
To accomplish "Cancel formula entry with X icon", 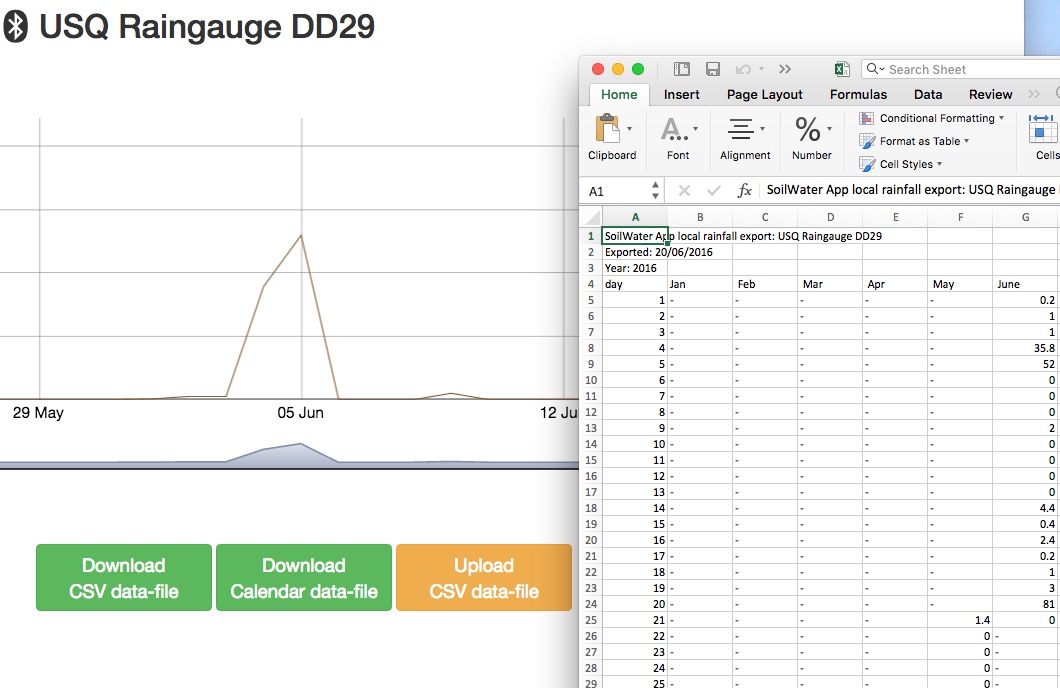I will 684,191.
